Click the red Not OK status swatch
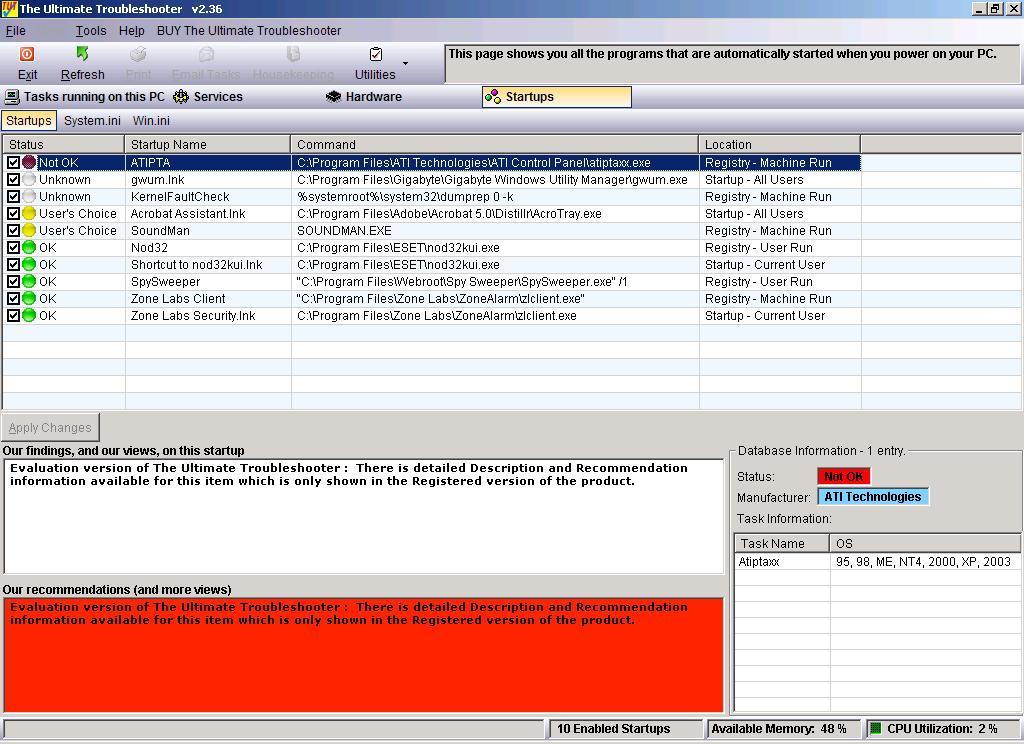This screenshot has height=744, width=1024. click(844, 476)
